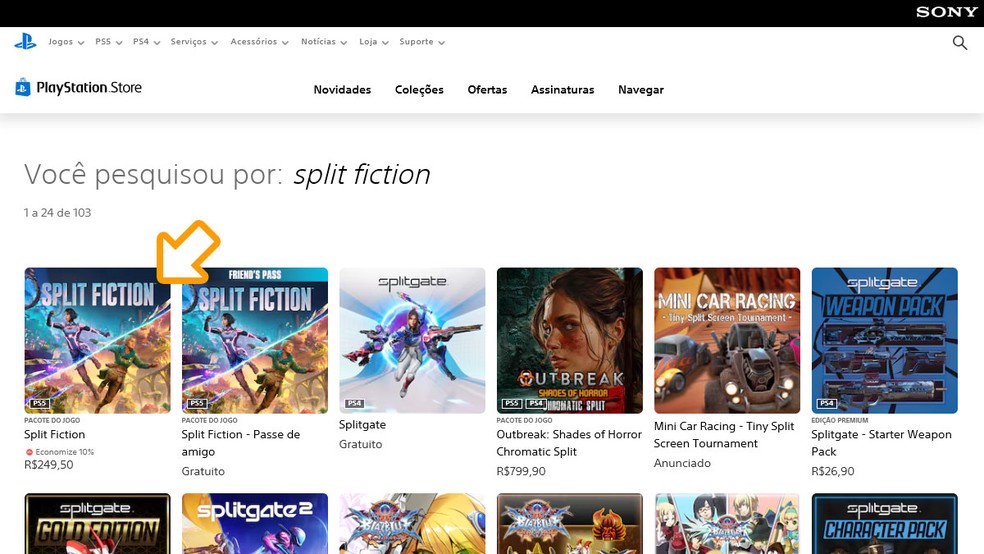Open the Splitgate Weapon Pack cover
The width and height of the screenshot is (984, 554).
pyautogui.click(x=885, y=341)
